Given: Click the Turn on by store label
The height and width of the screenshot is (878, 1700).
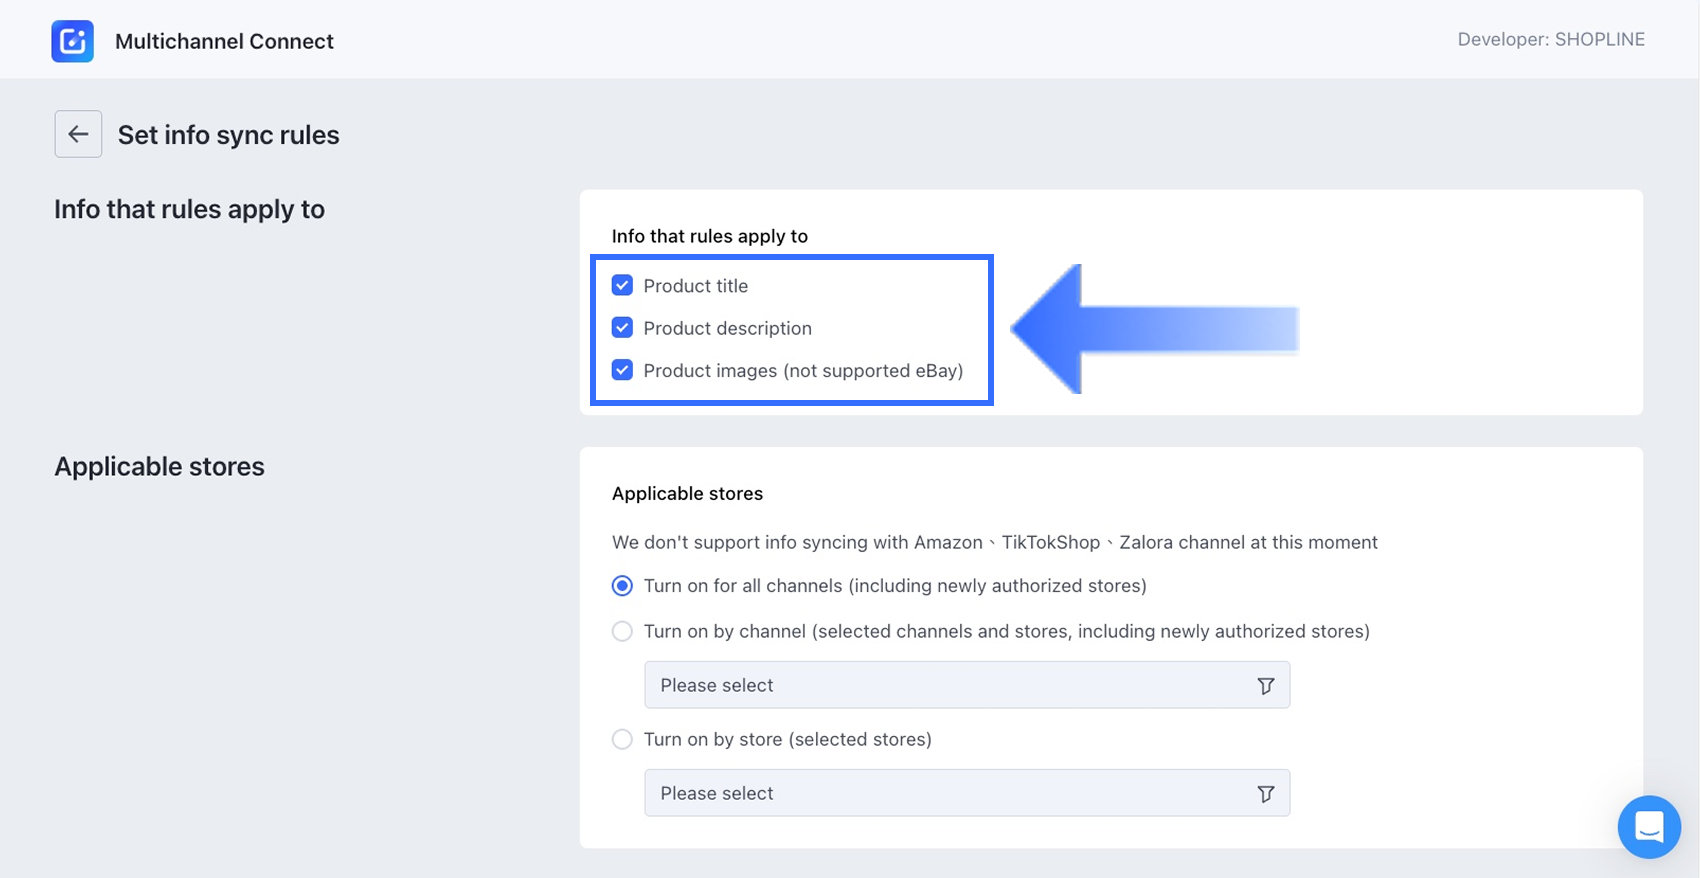Looking at the screenshot, I should tap(787, 740).
